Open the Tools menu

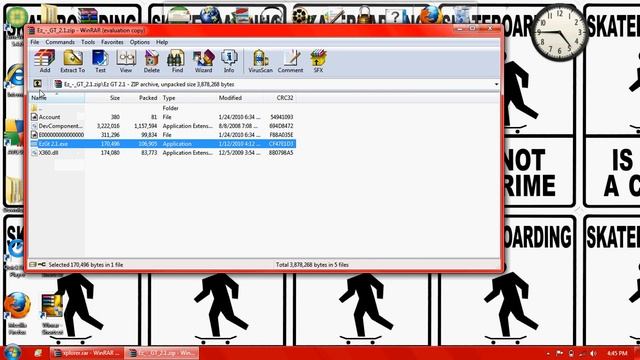coord(88,42)
